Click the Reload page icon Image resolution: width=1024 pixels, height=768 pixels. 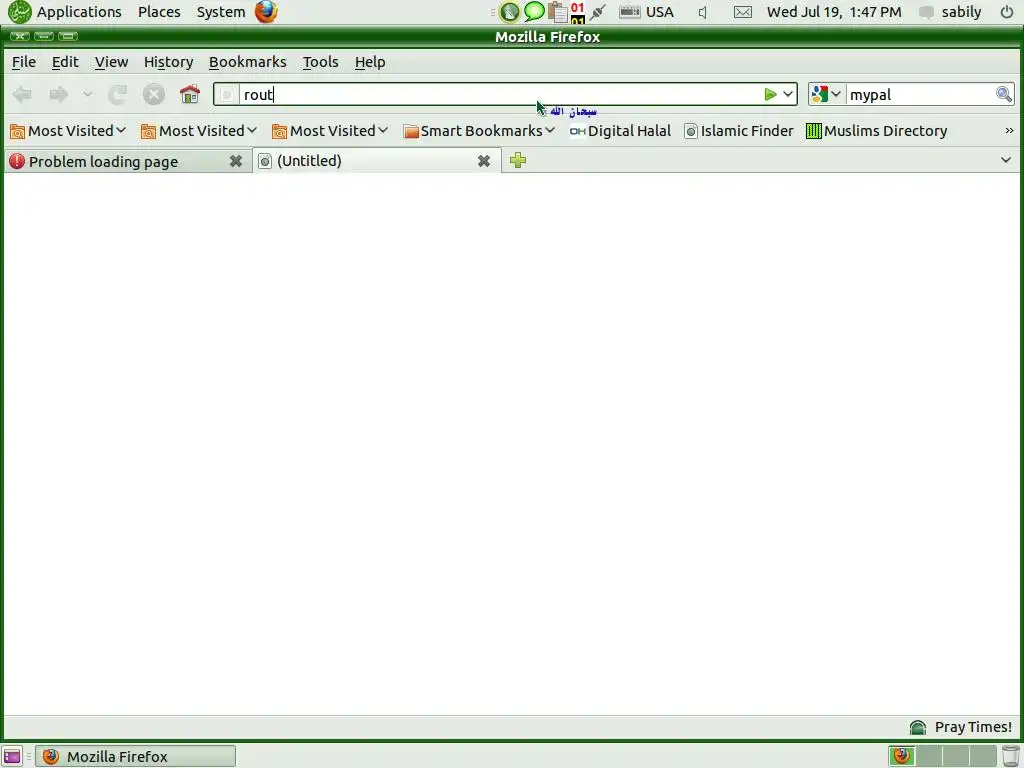118,95
